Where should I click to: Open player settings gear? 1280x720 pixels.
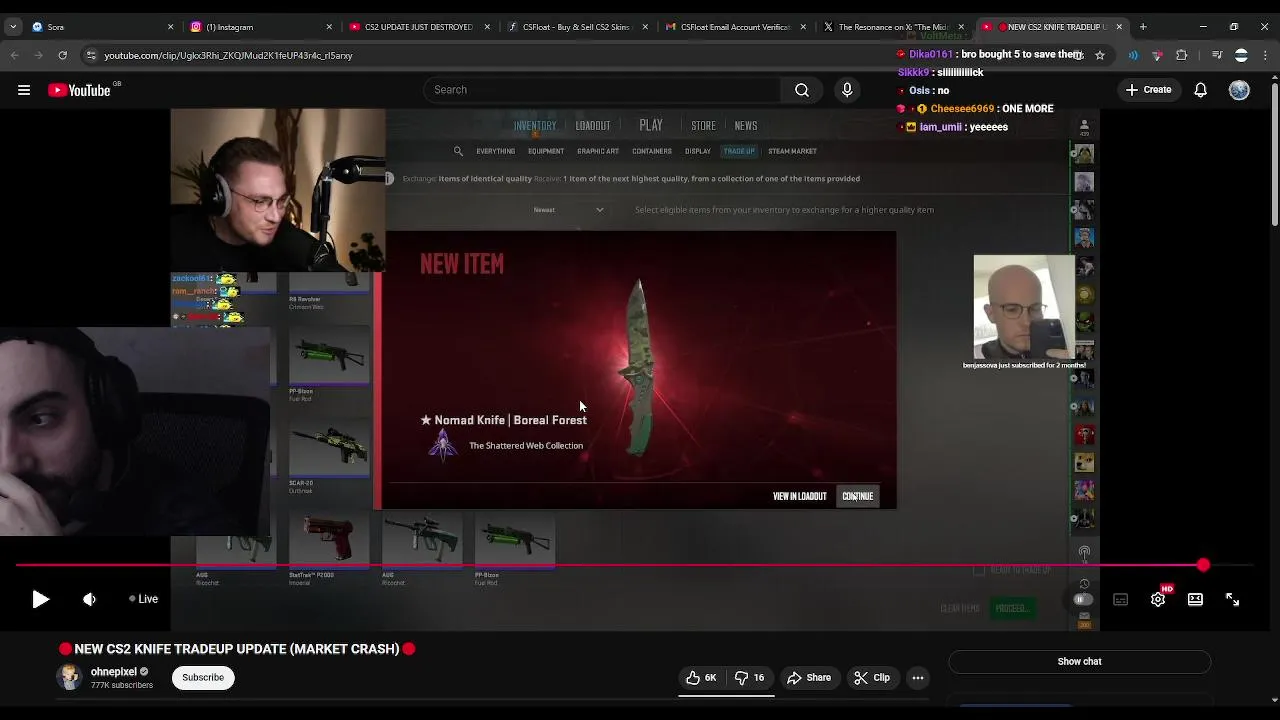coord(1158,599)
